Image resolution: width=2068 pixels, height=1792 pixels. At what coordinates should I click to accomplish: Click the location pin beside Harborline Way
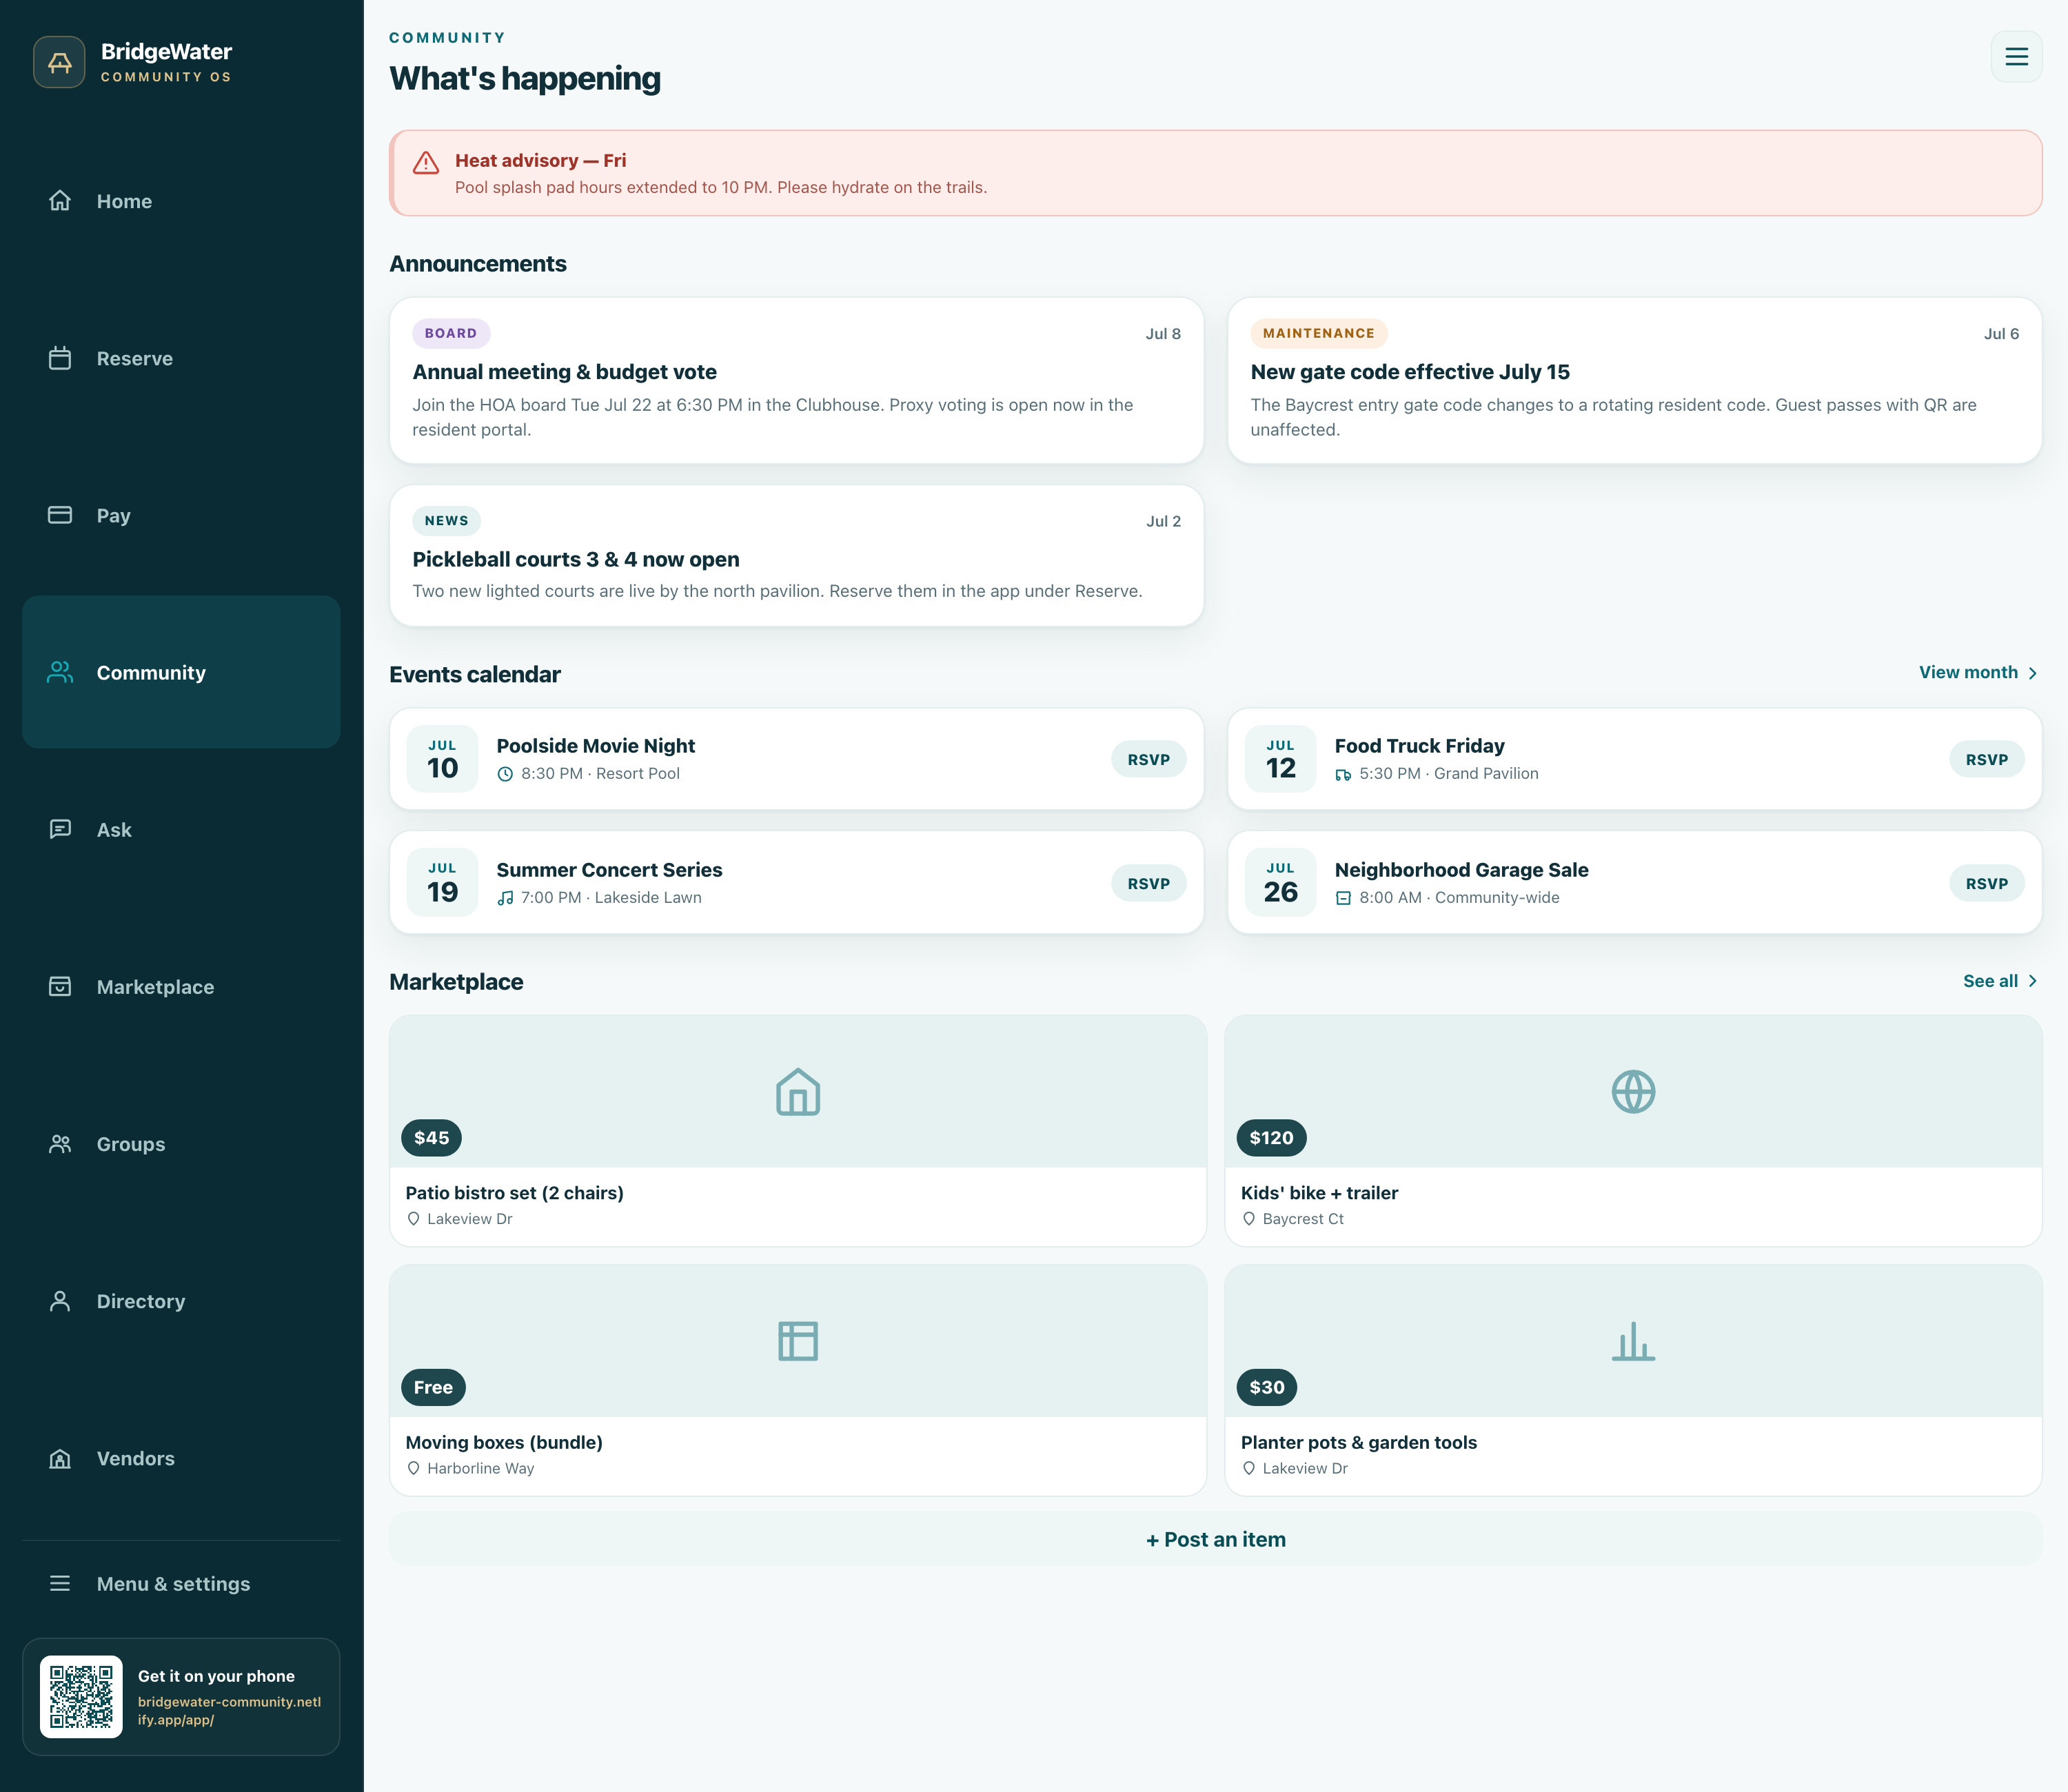pos(413,1468)
